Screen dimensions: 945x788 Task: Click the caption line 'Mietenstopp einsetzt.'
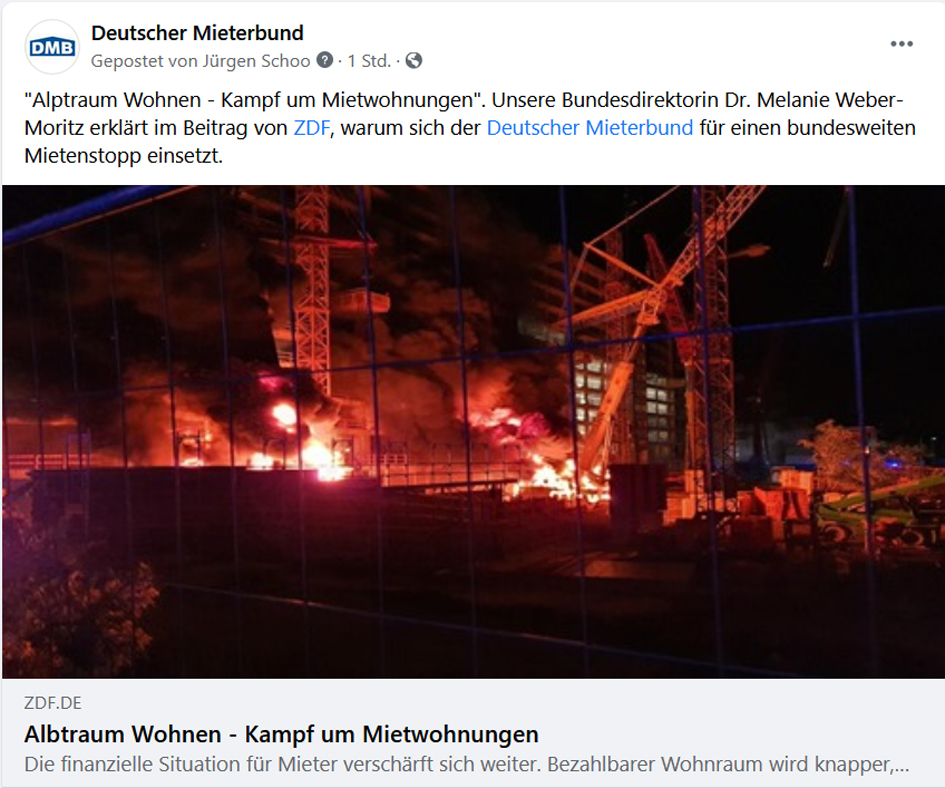click(x=124, y=156)
